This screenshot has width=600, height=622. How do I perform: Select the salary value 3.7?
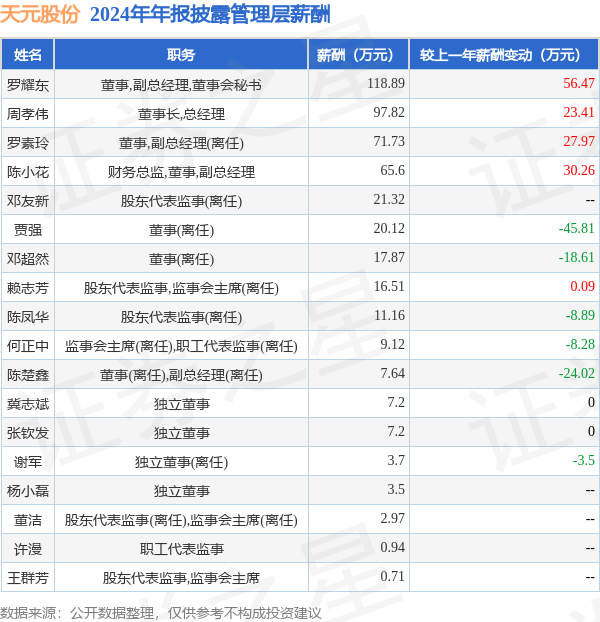tap(396, 460)
